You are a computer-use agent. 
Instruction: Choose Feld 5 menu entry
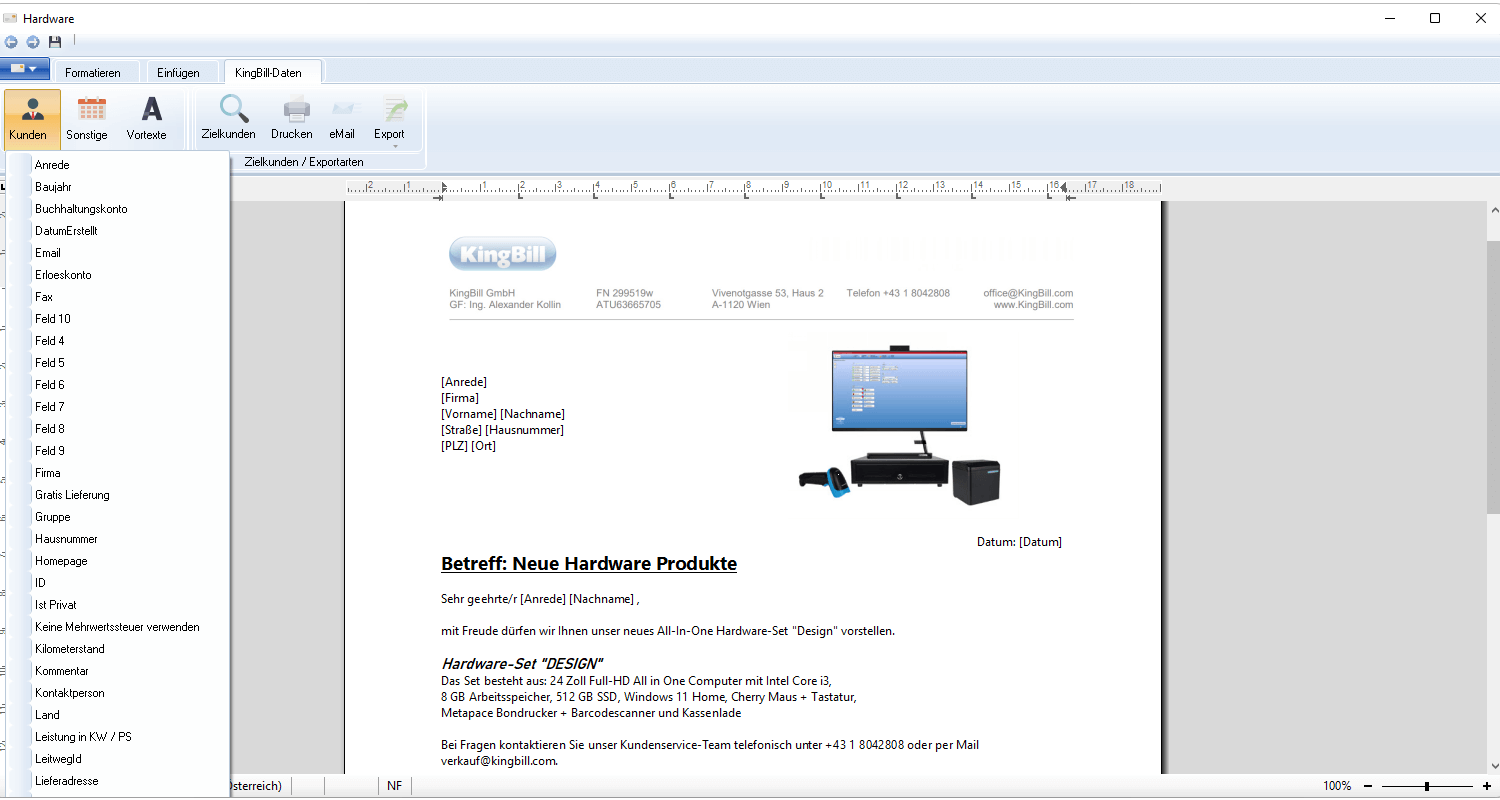point(118,363)
